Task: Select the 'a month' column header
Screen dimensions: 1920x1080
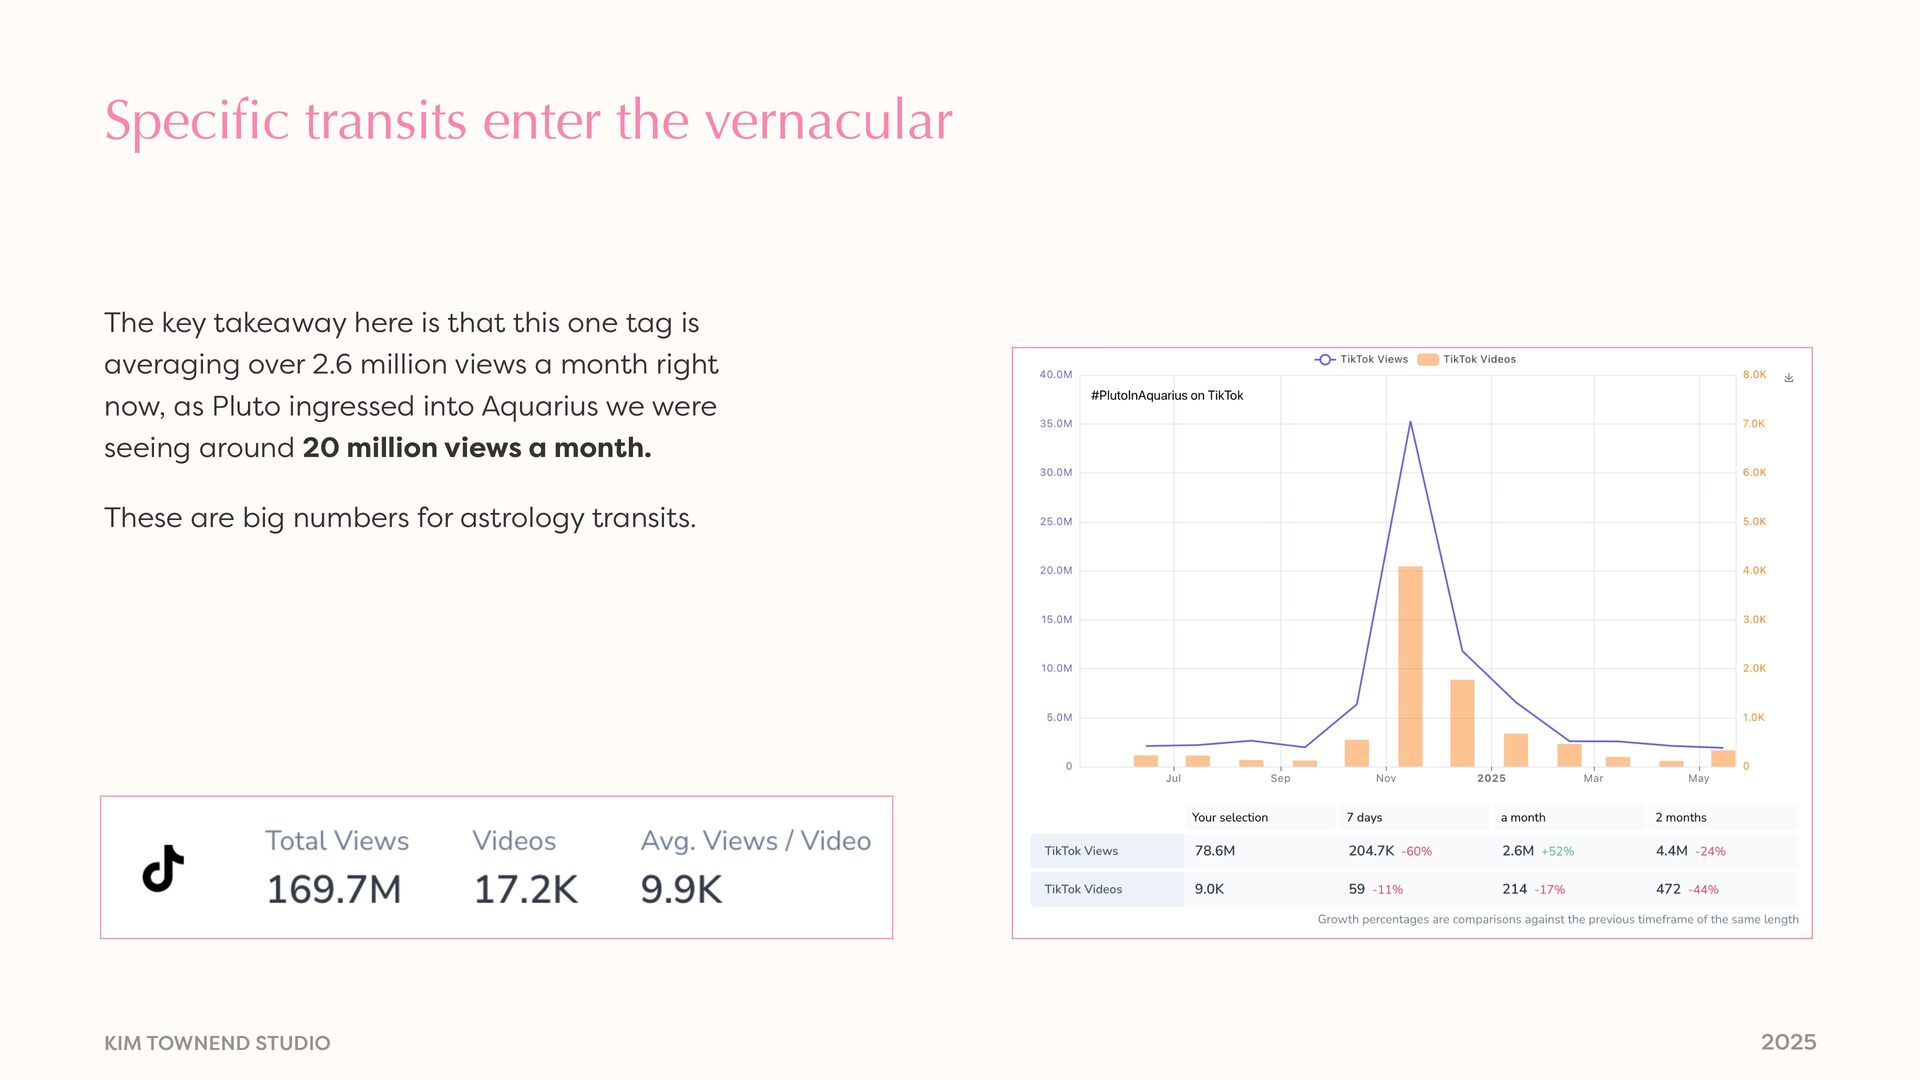Action: click(1522, 818)
